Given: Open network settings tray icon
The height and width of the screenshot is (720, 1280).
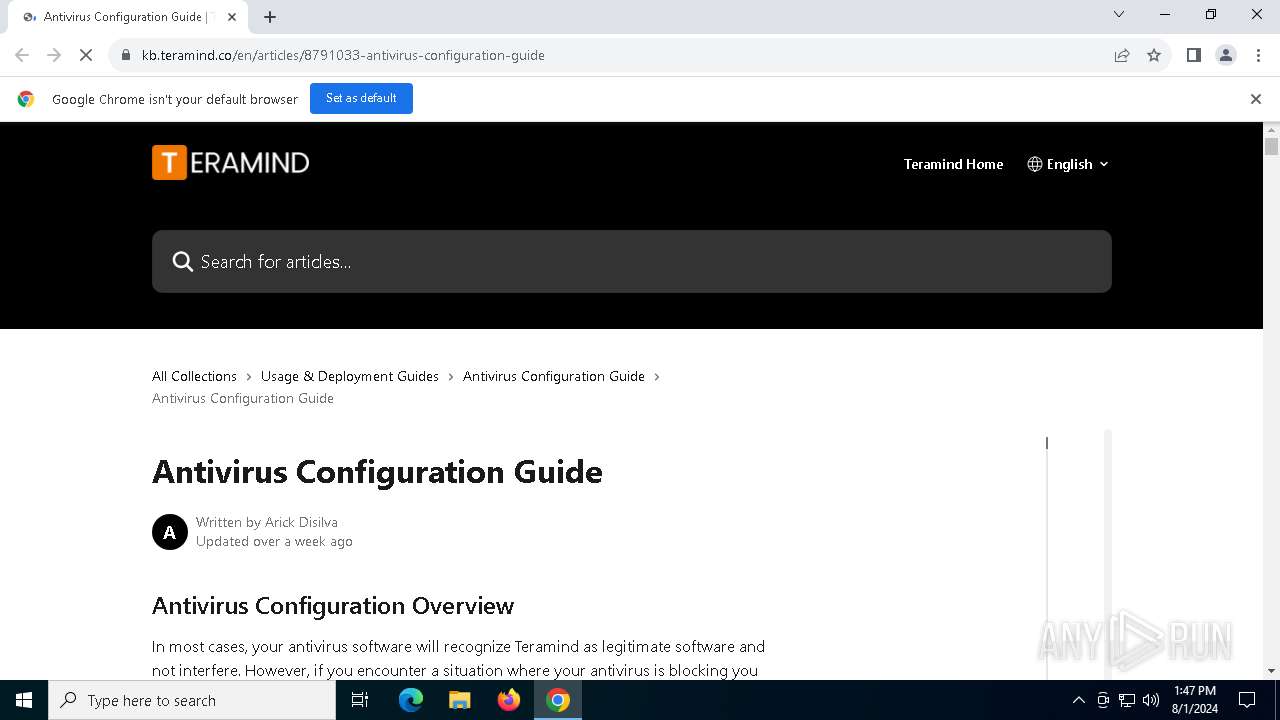Looking at the screenshot, I should (1127, 700).
